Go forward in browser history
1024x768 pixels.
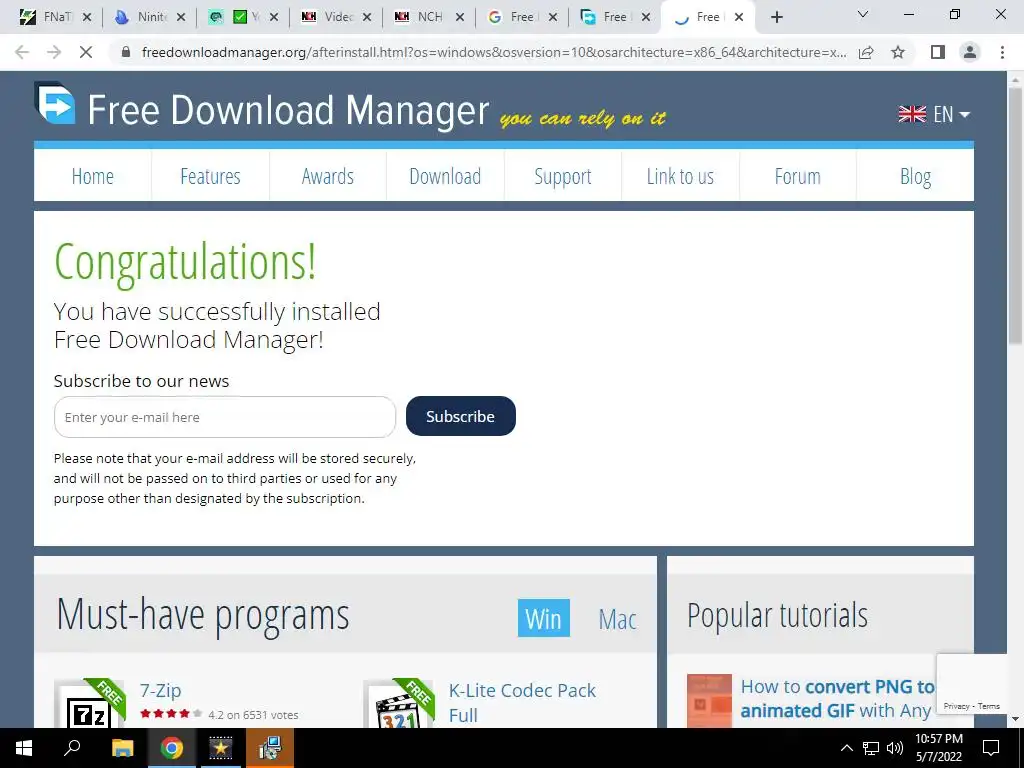tap(54, 52)
